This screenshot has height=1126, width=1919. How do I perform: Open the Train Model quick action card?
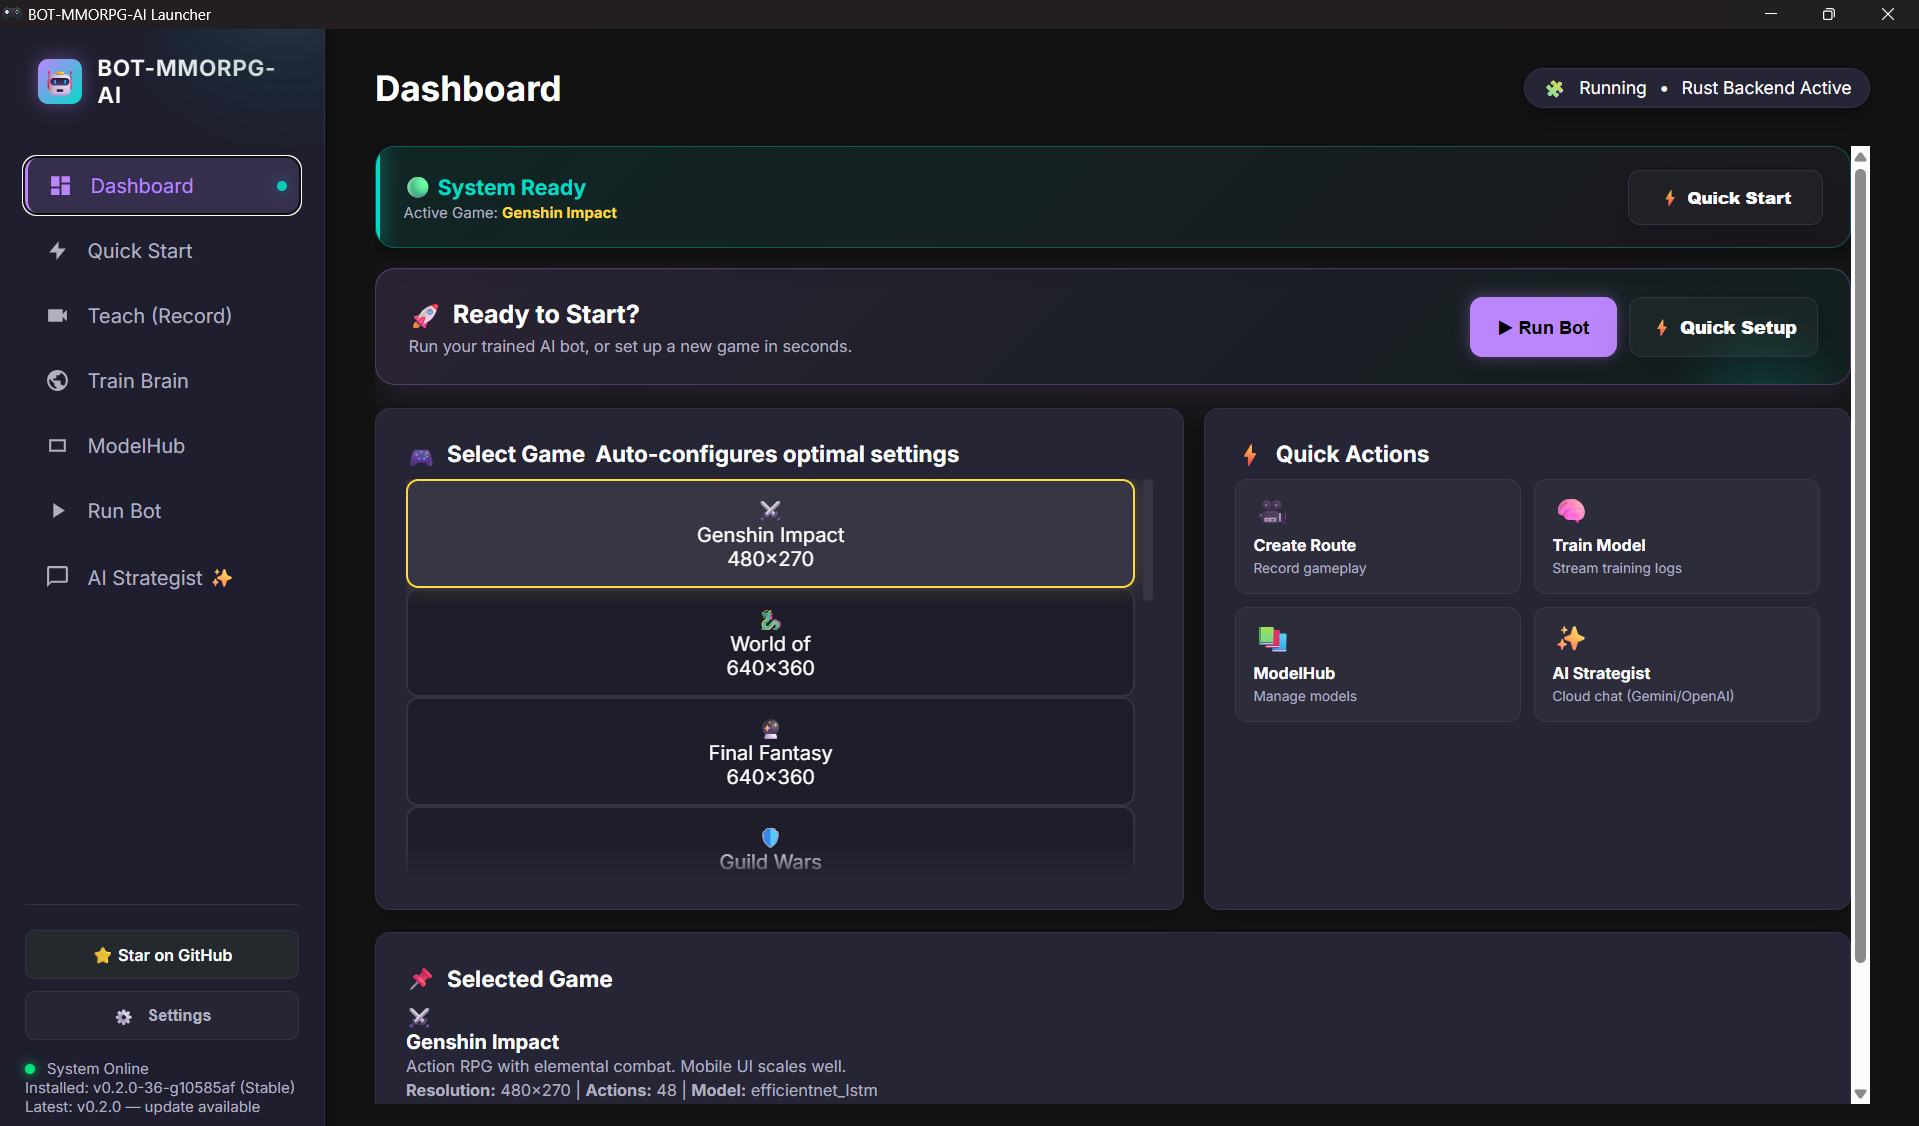pyautogui.click(x=1677, y=537)
